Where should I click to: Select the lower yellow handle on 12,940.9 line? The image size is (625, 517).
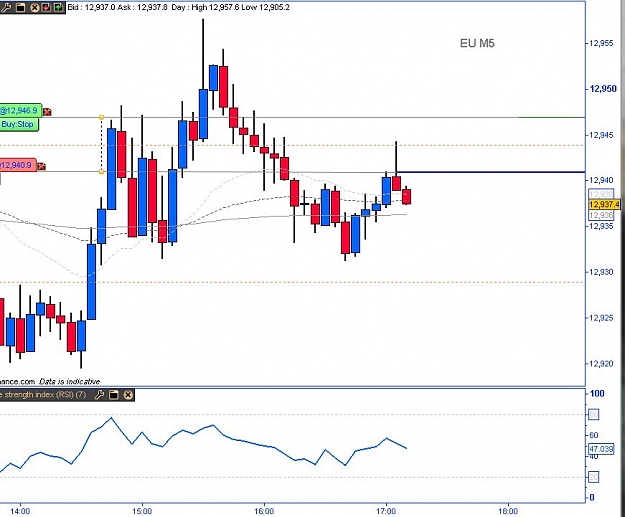coord(102,171)
